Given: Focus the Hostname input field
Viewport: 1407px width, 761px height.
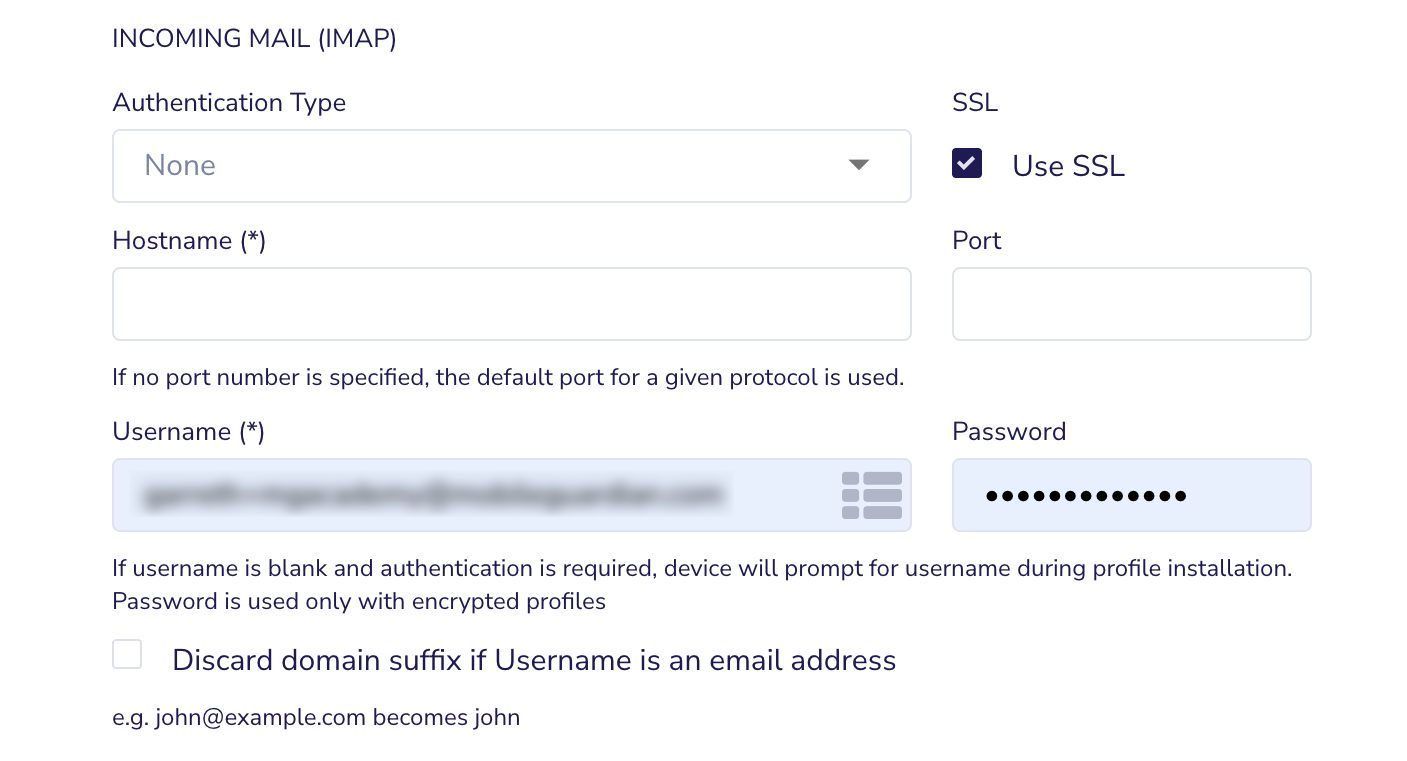Looking at the screenshot, I should pos(512,304).
